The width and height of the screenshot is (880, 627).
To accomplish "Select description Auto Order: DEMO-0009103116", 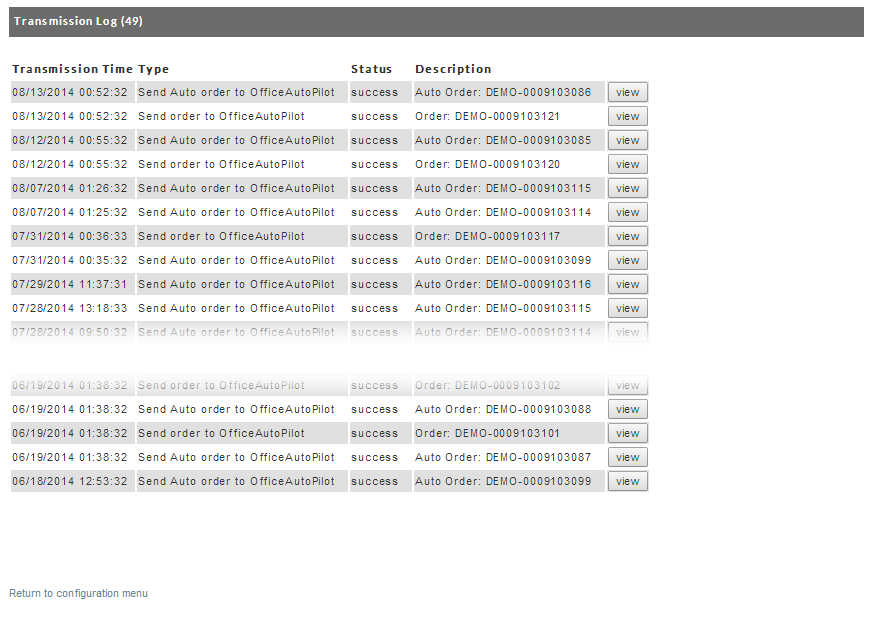I will coord(503,285).
